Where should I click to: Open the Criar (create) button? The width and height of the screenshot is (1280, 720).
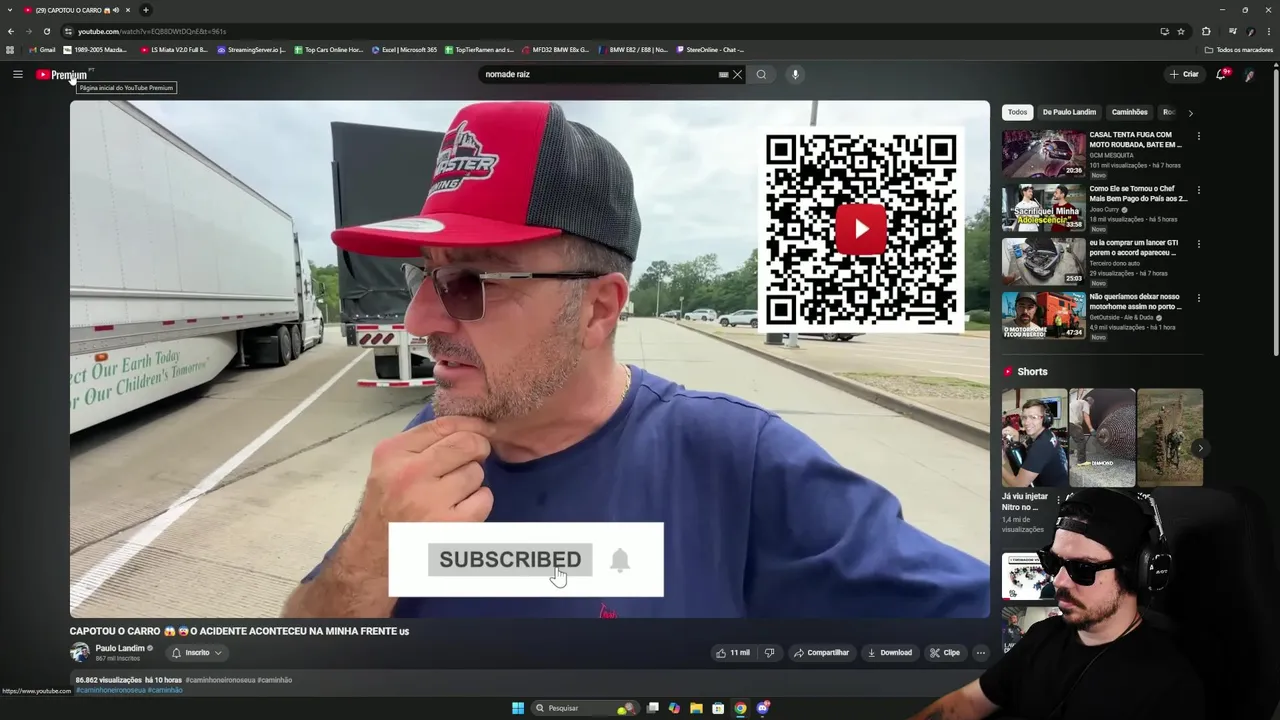(1184, 74)
